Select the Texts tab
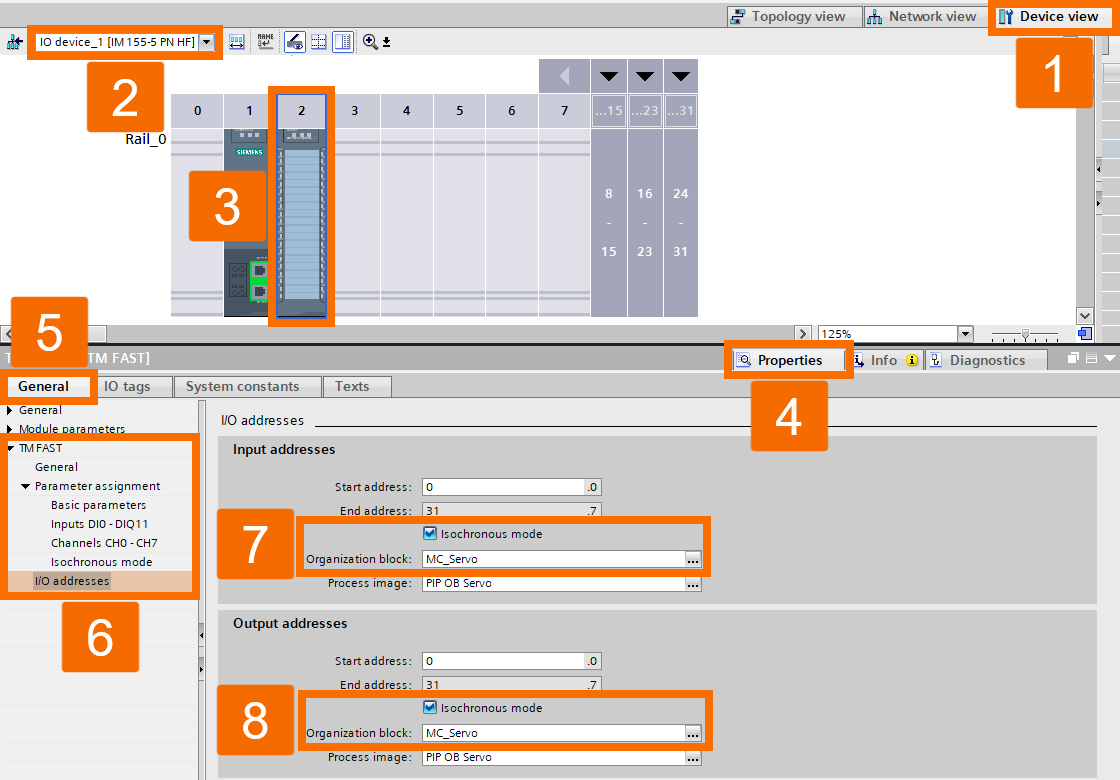 click(x=352, y=386)
